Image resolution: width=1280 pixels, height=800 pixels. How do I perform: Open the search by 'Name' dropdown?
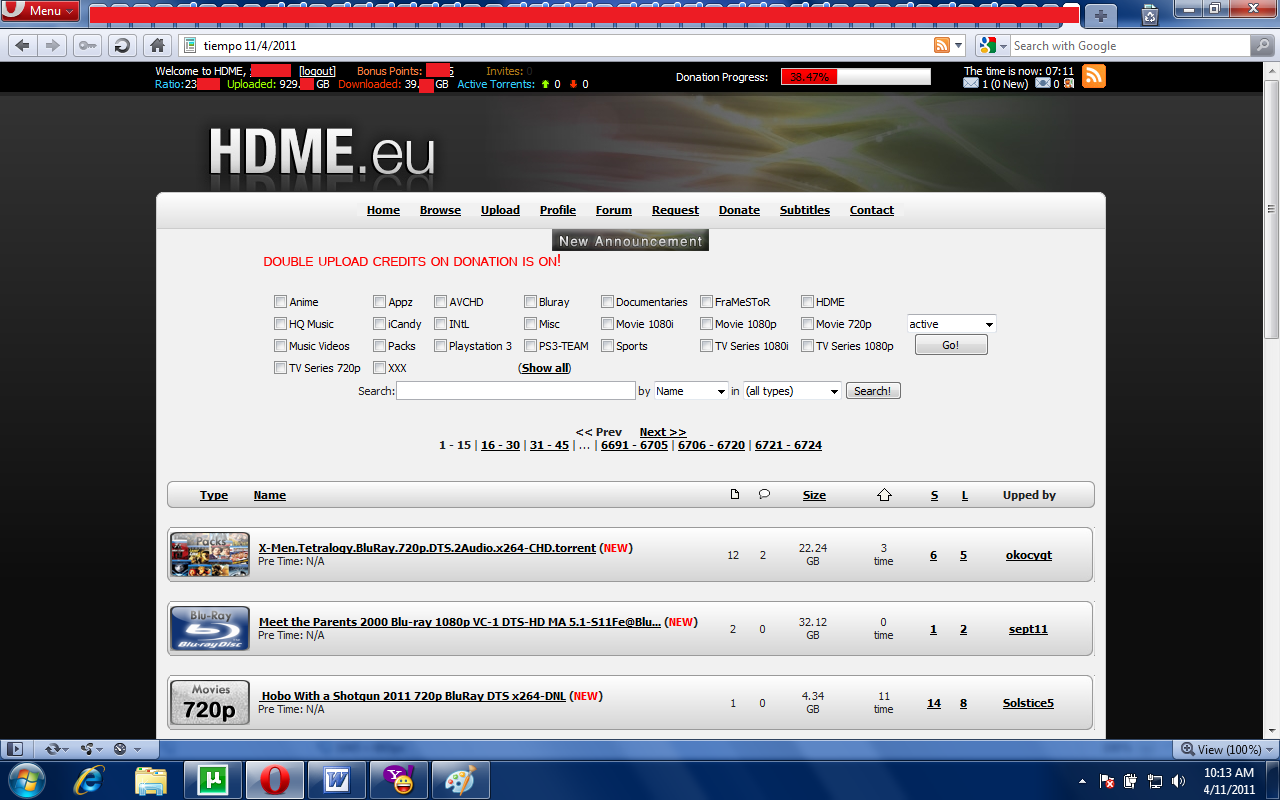coord(691,391)
